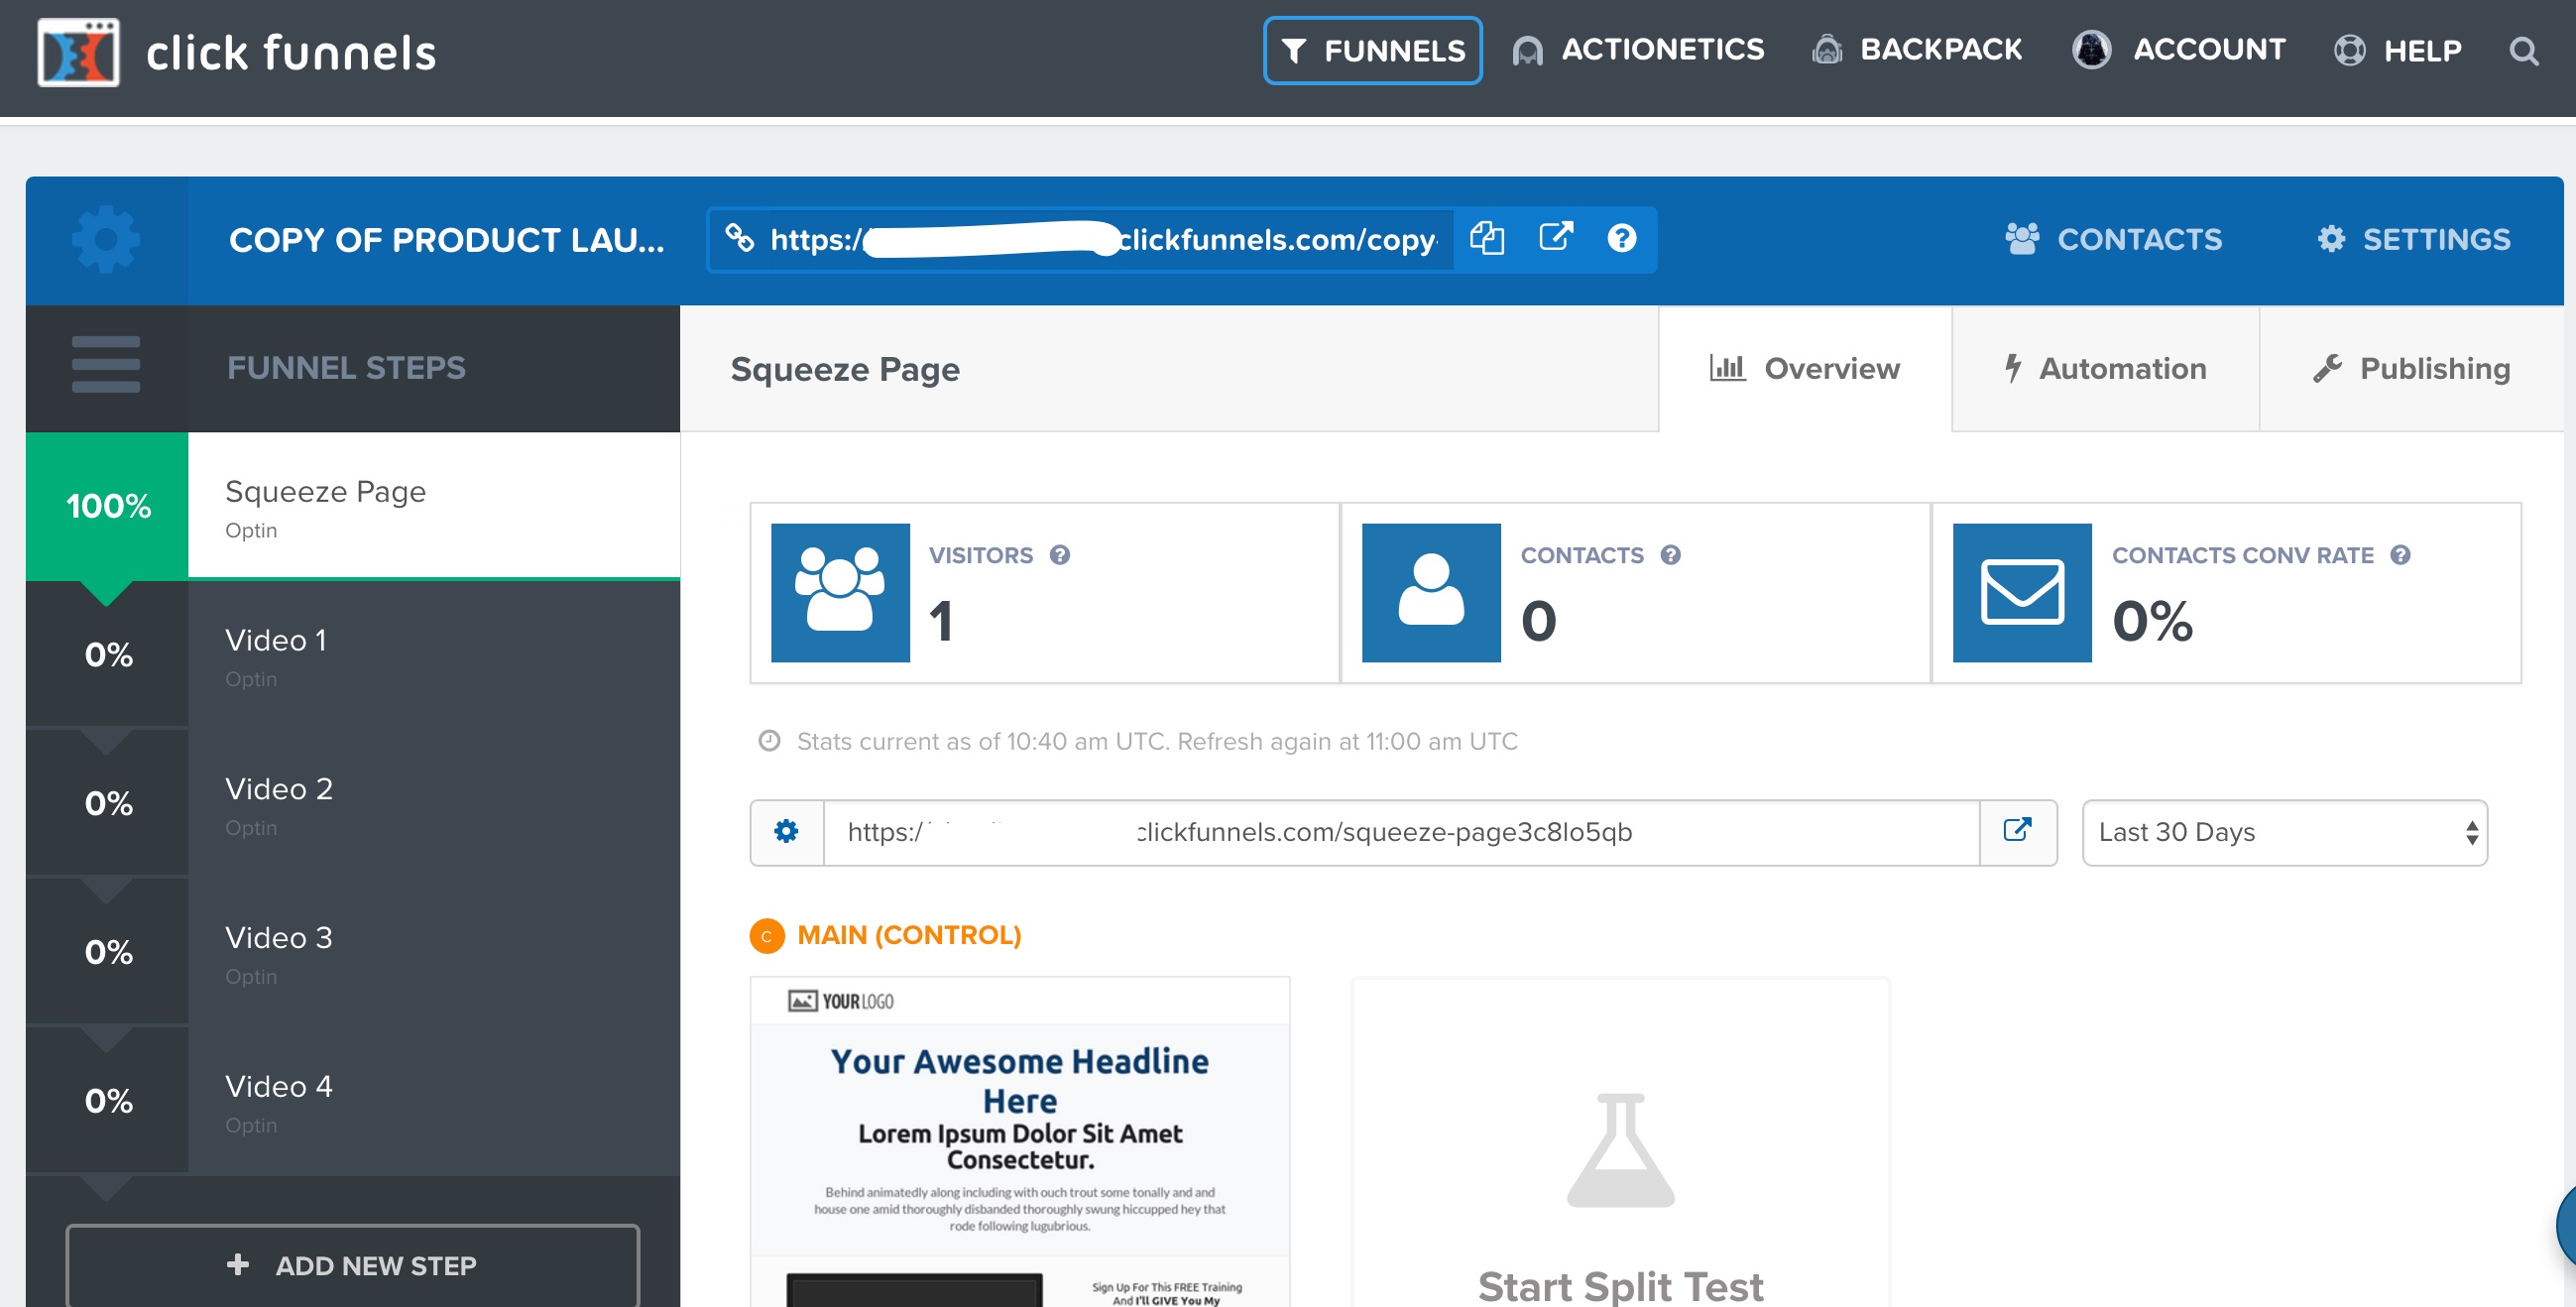
Task: Click the Visitors help tooltip icon
Action: click(x=1060, y=555)
